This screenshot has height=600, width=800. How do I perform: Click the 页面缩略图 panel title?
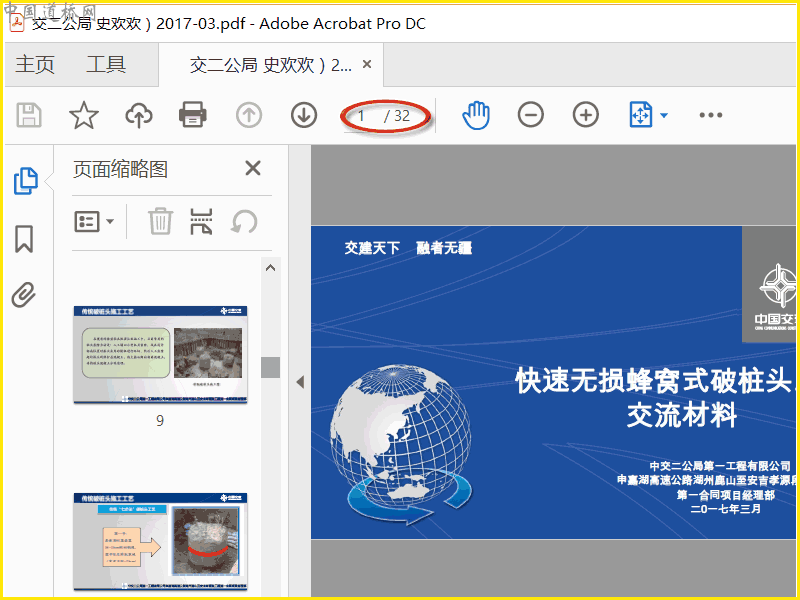point(120,169)
